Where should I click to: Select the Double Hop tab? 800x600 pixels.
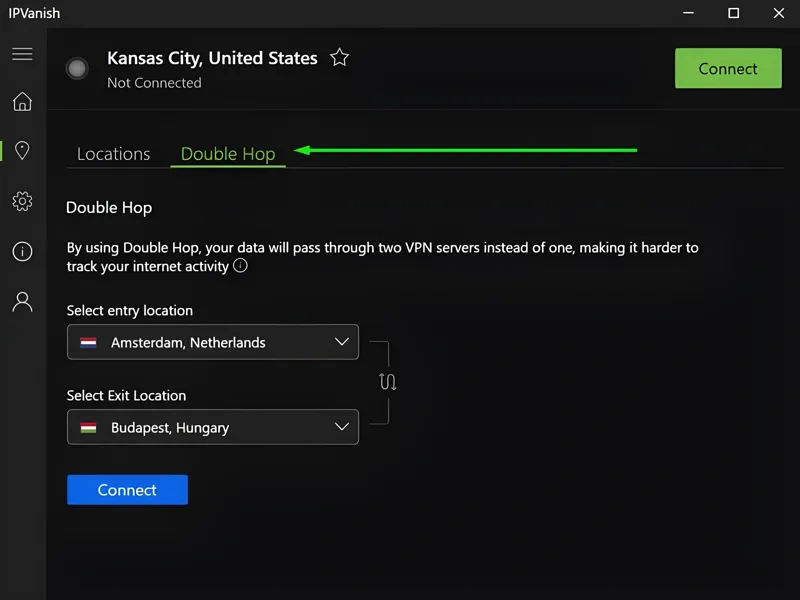228,154
